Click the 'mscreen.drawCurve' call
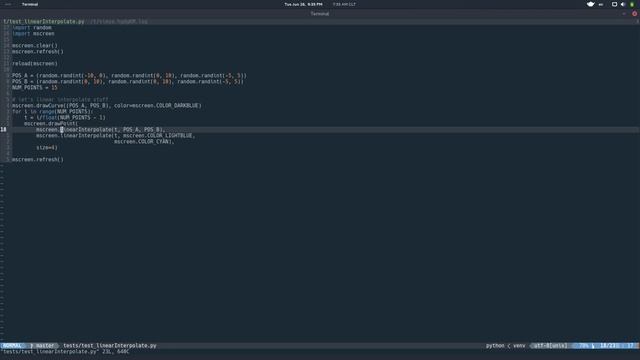Viewport: 640px width, 360px height. point(38,105)
